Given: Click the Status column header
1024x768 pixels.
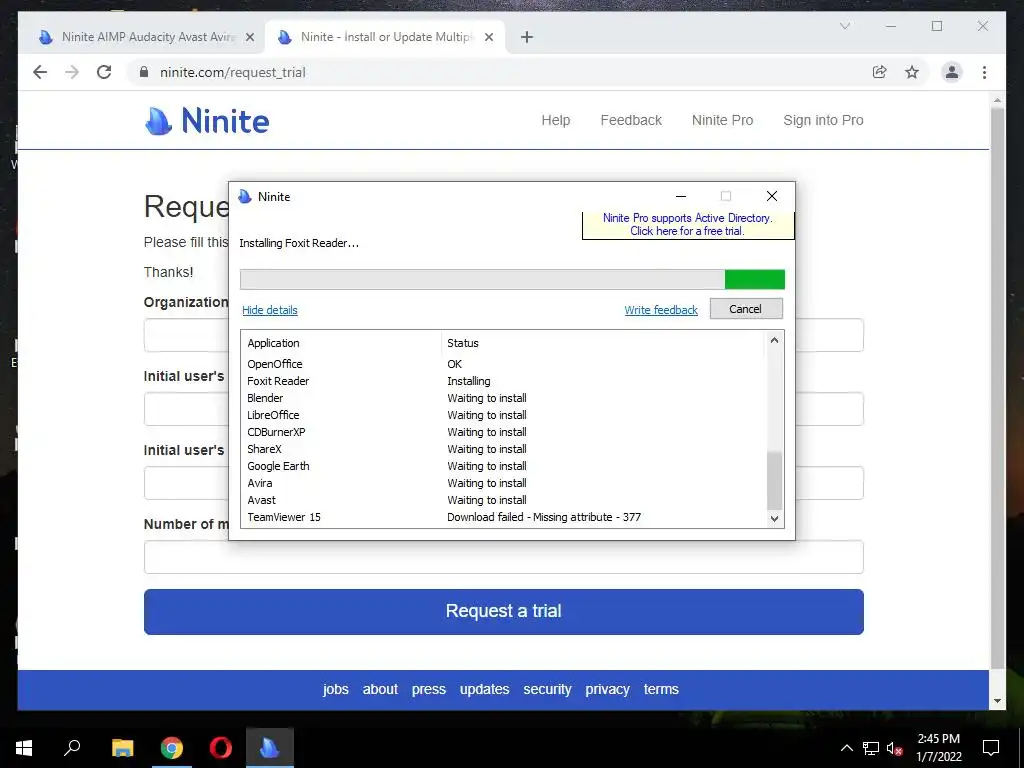Looking at the screenshot, I should (462, 343).
